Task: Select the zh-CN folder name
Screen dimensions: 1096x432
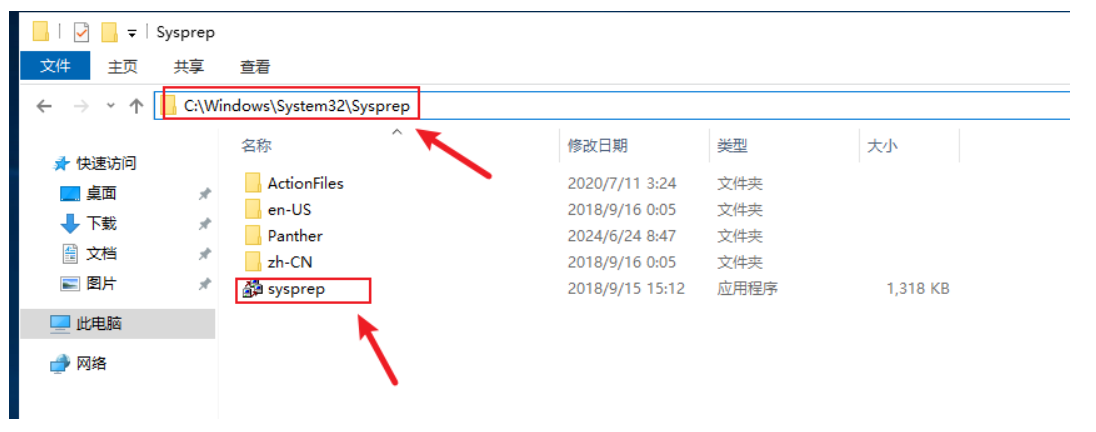Action: click(x=290, y=262)
